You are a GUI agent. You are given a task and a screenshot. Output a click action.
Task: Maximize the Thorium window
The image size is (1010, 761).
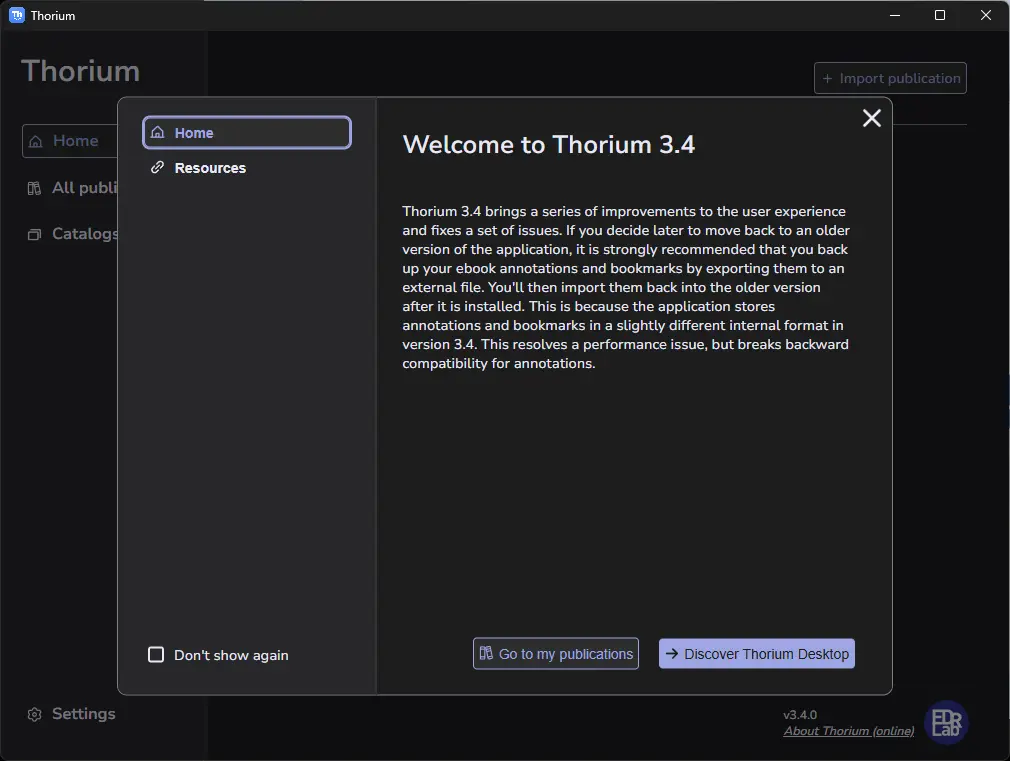940,15
